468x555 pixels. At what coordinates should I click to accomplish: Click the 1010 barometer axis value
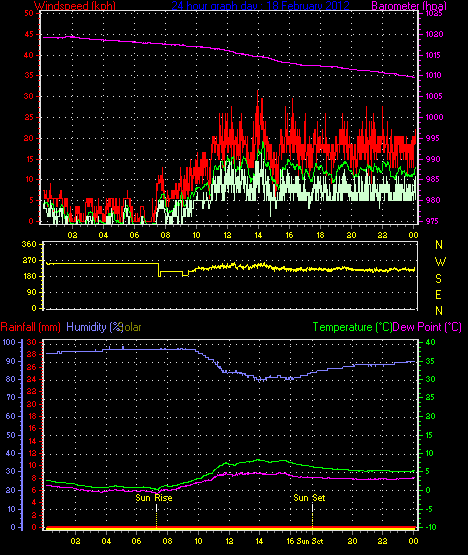(433, 75)
